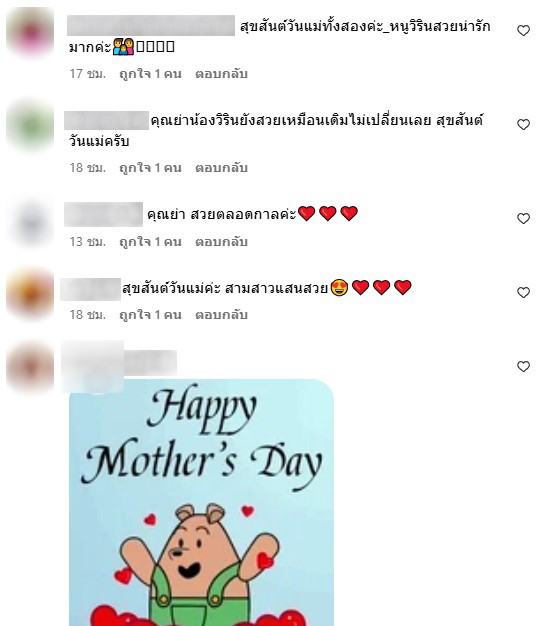The width and height of the screenshot is (540, 626).
Task: Reply to the 17 ชม. comment
Action: (221, 74)
